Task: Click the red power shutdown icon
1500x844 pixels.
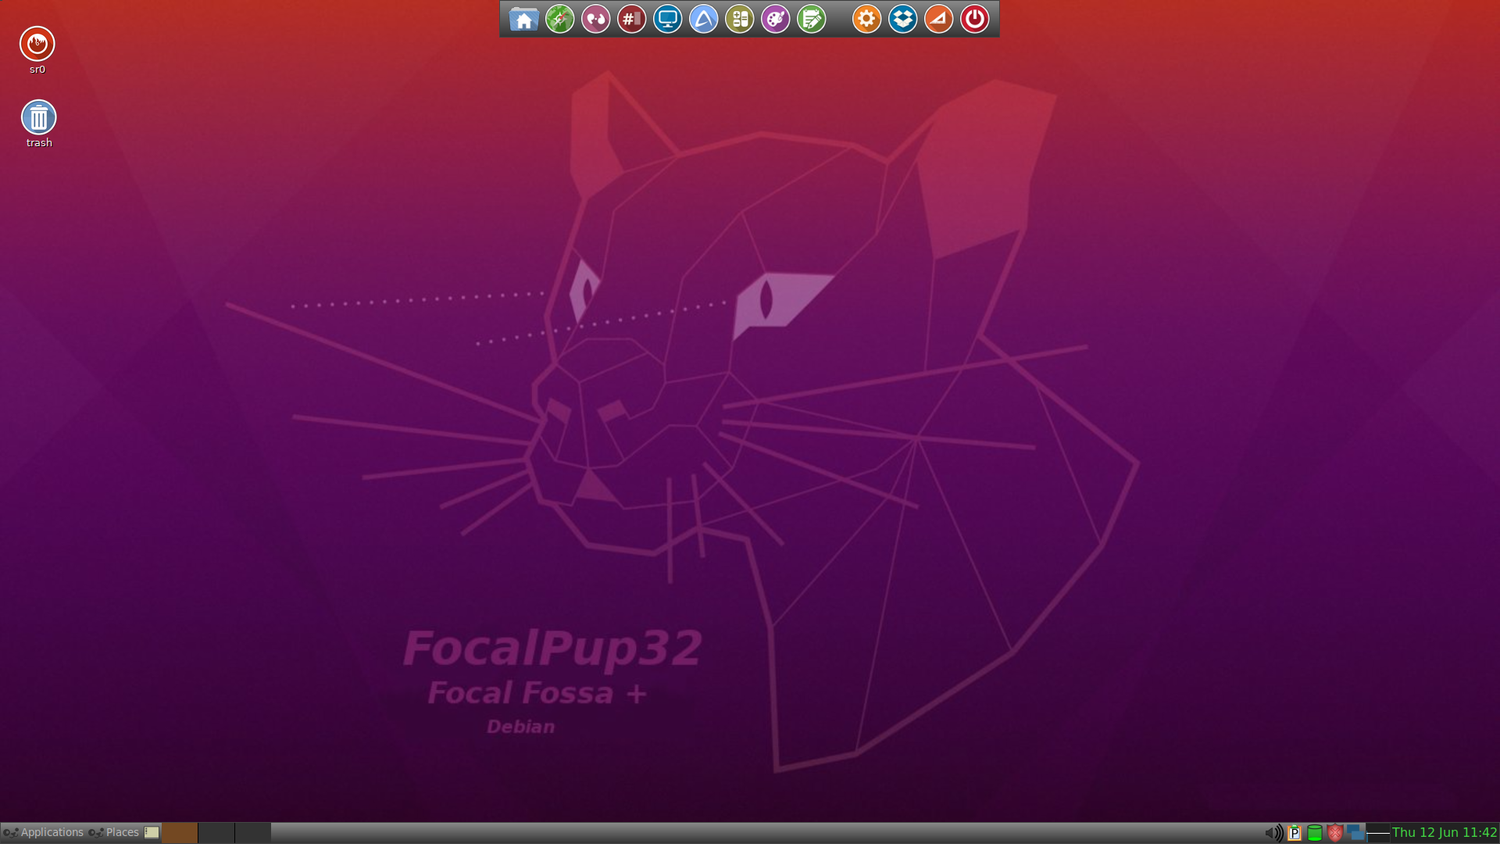Action: coord(975,19)
